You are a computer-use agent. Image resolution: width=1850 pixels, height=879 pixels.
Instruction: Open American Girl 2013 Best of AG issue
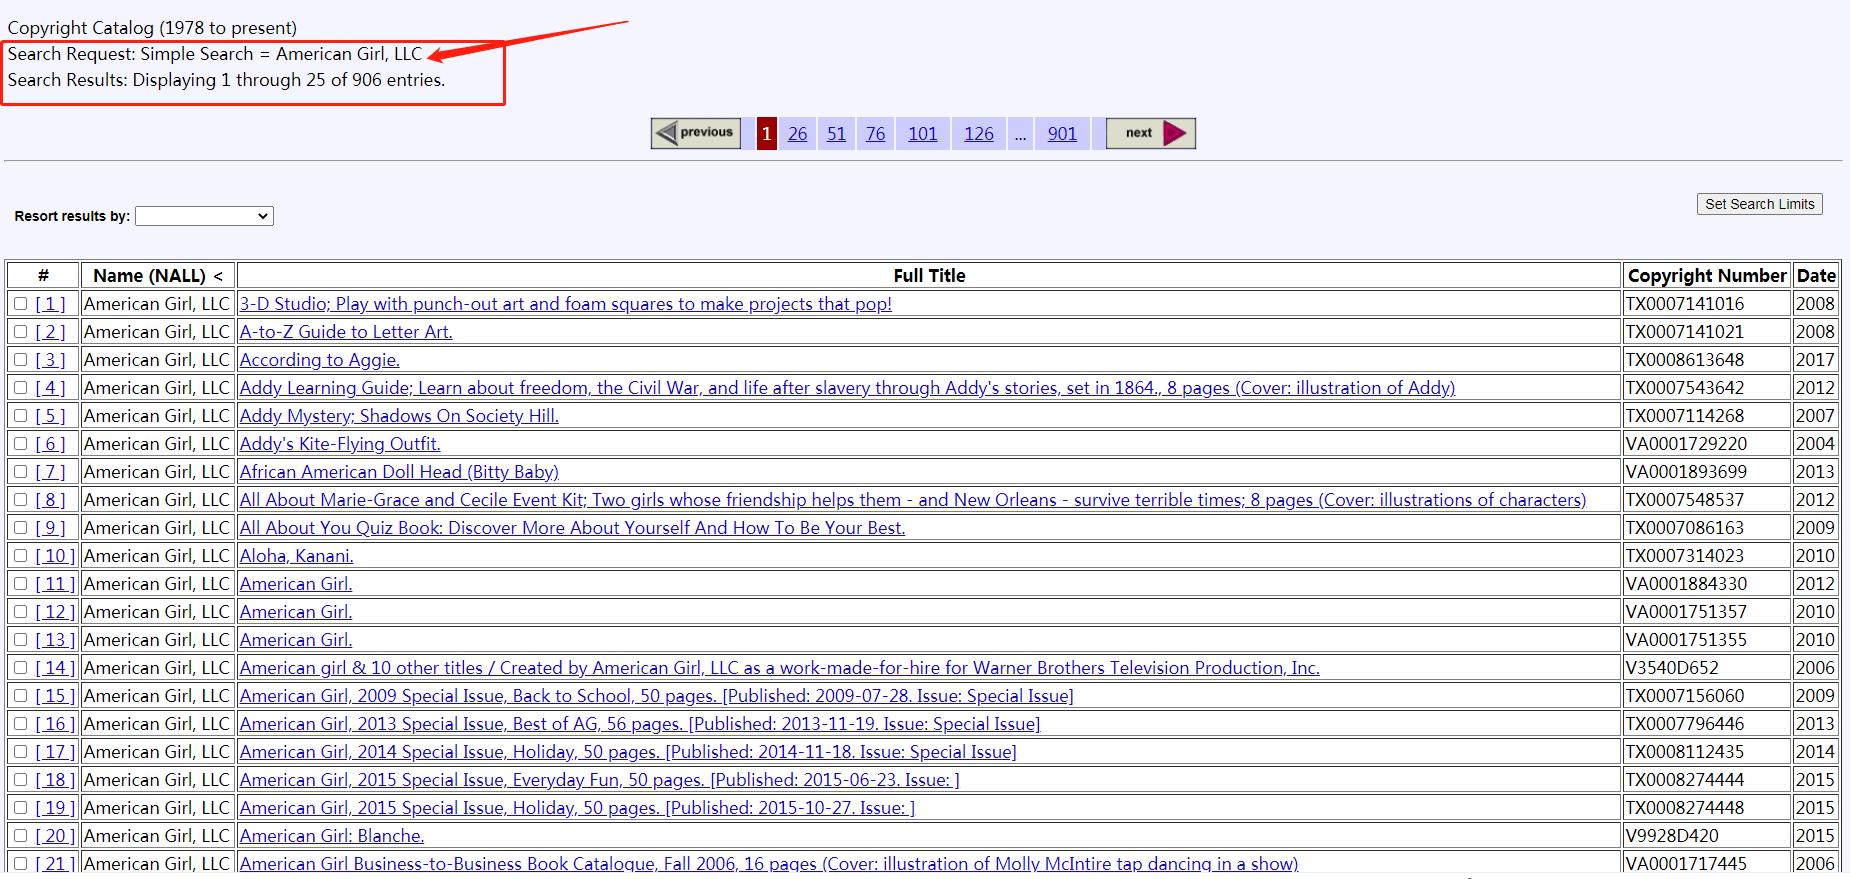click(x=639, y=724)
